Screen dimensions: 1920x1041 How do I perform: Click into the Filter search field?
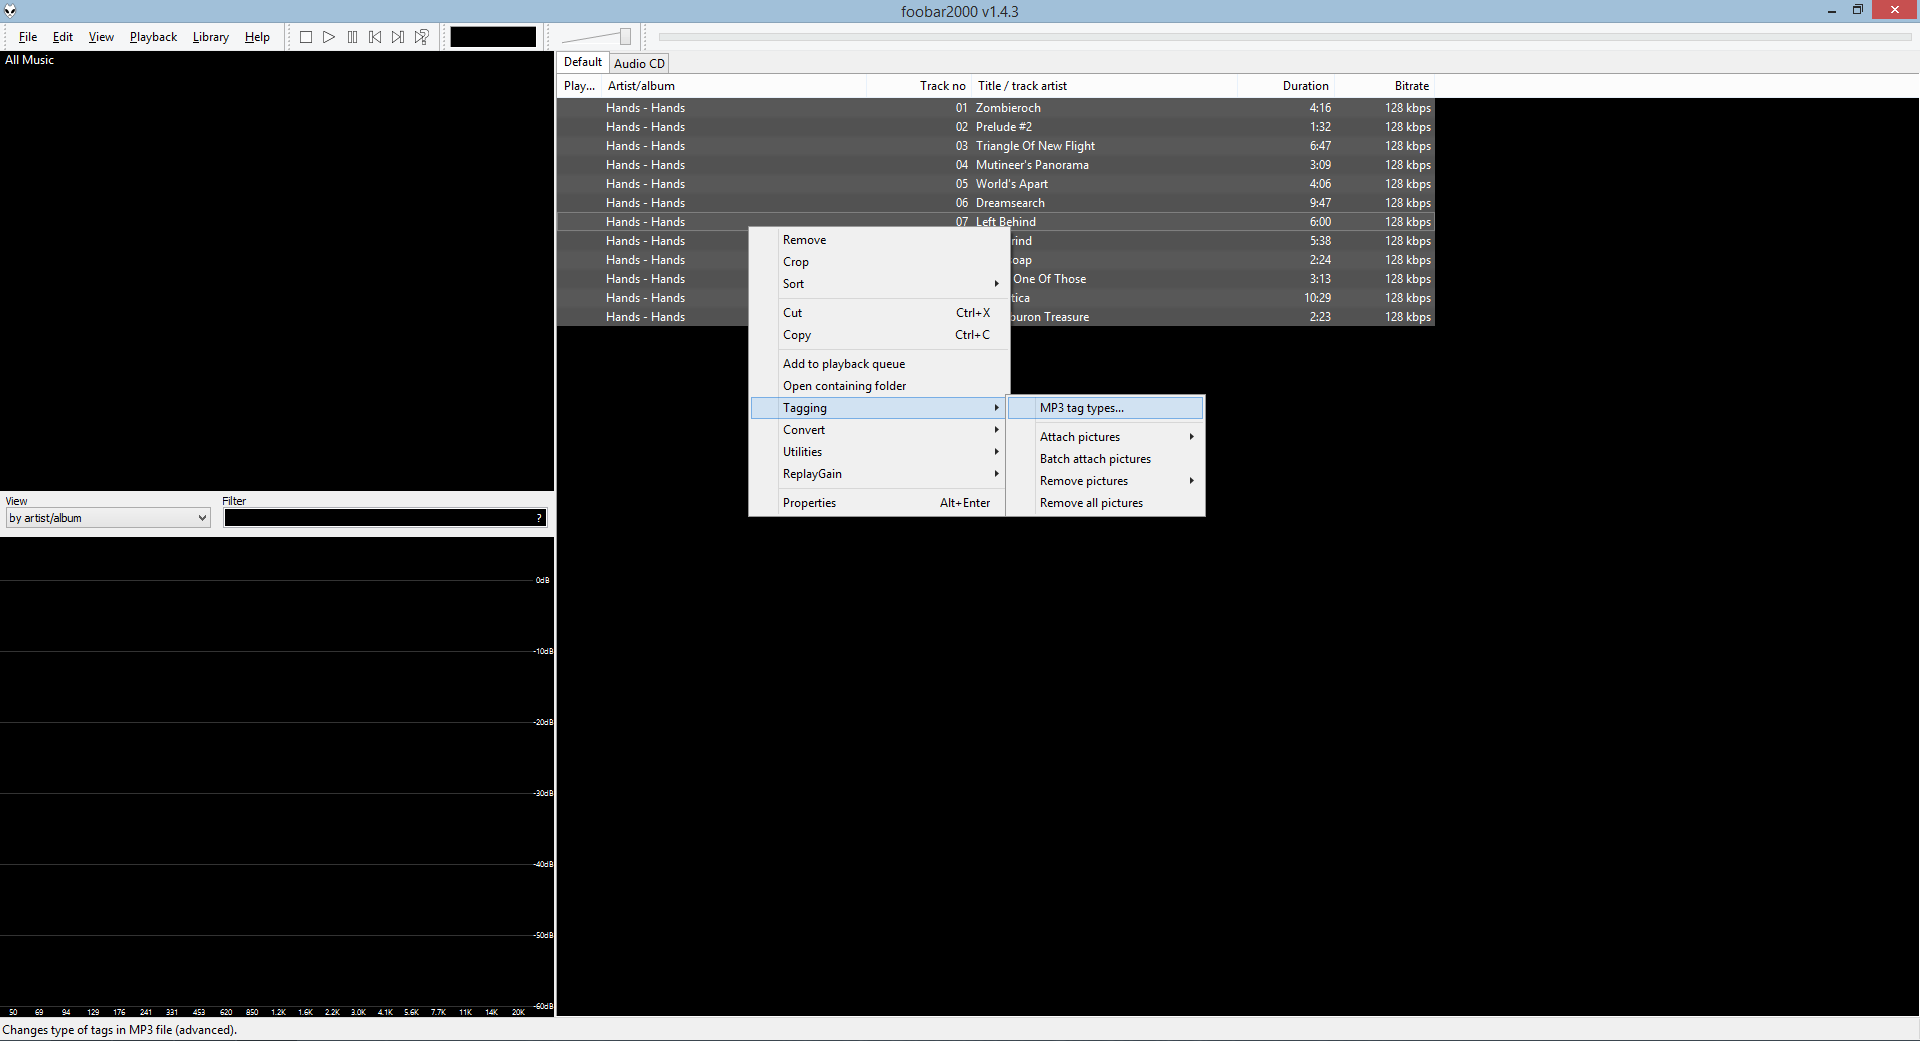click(380, 518)
